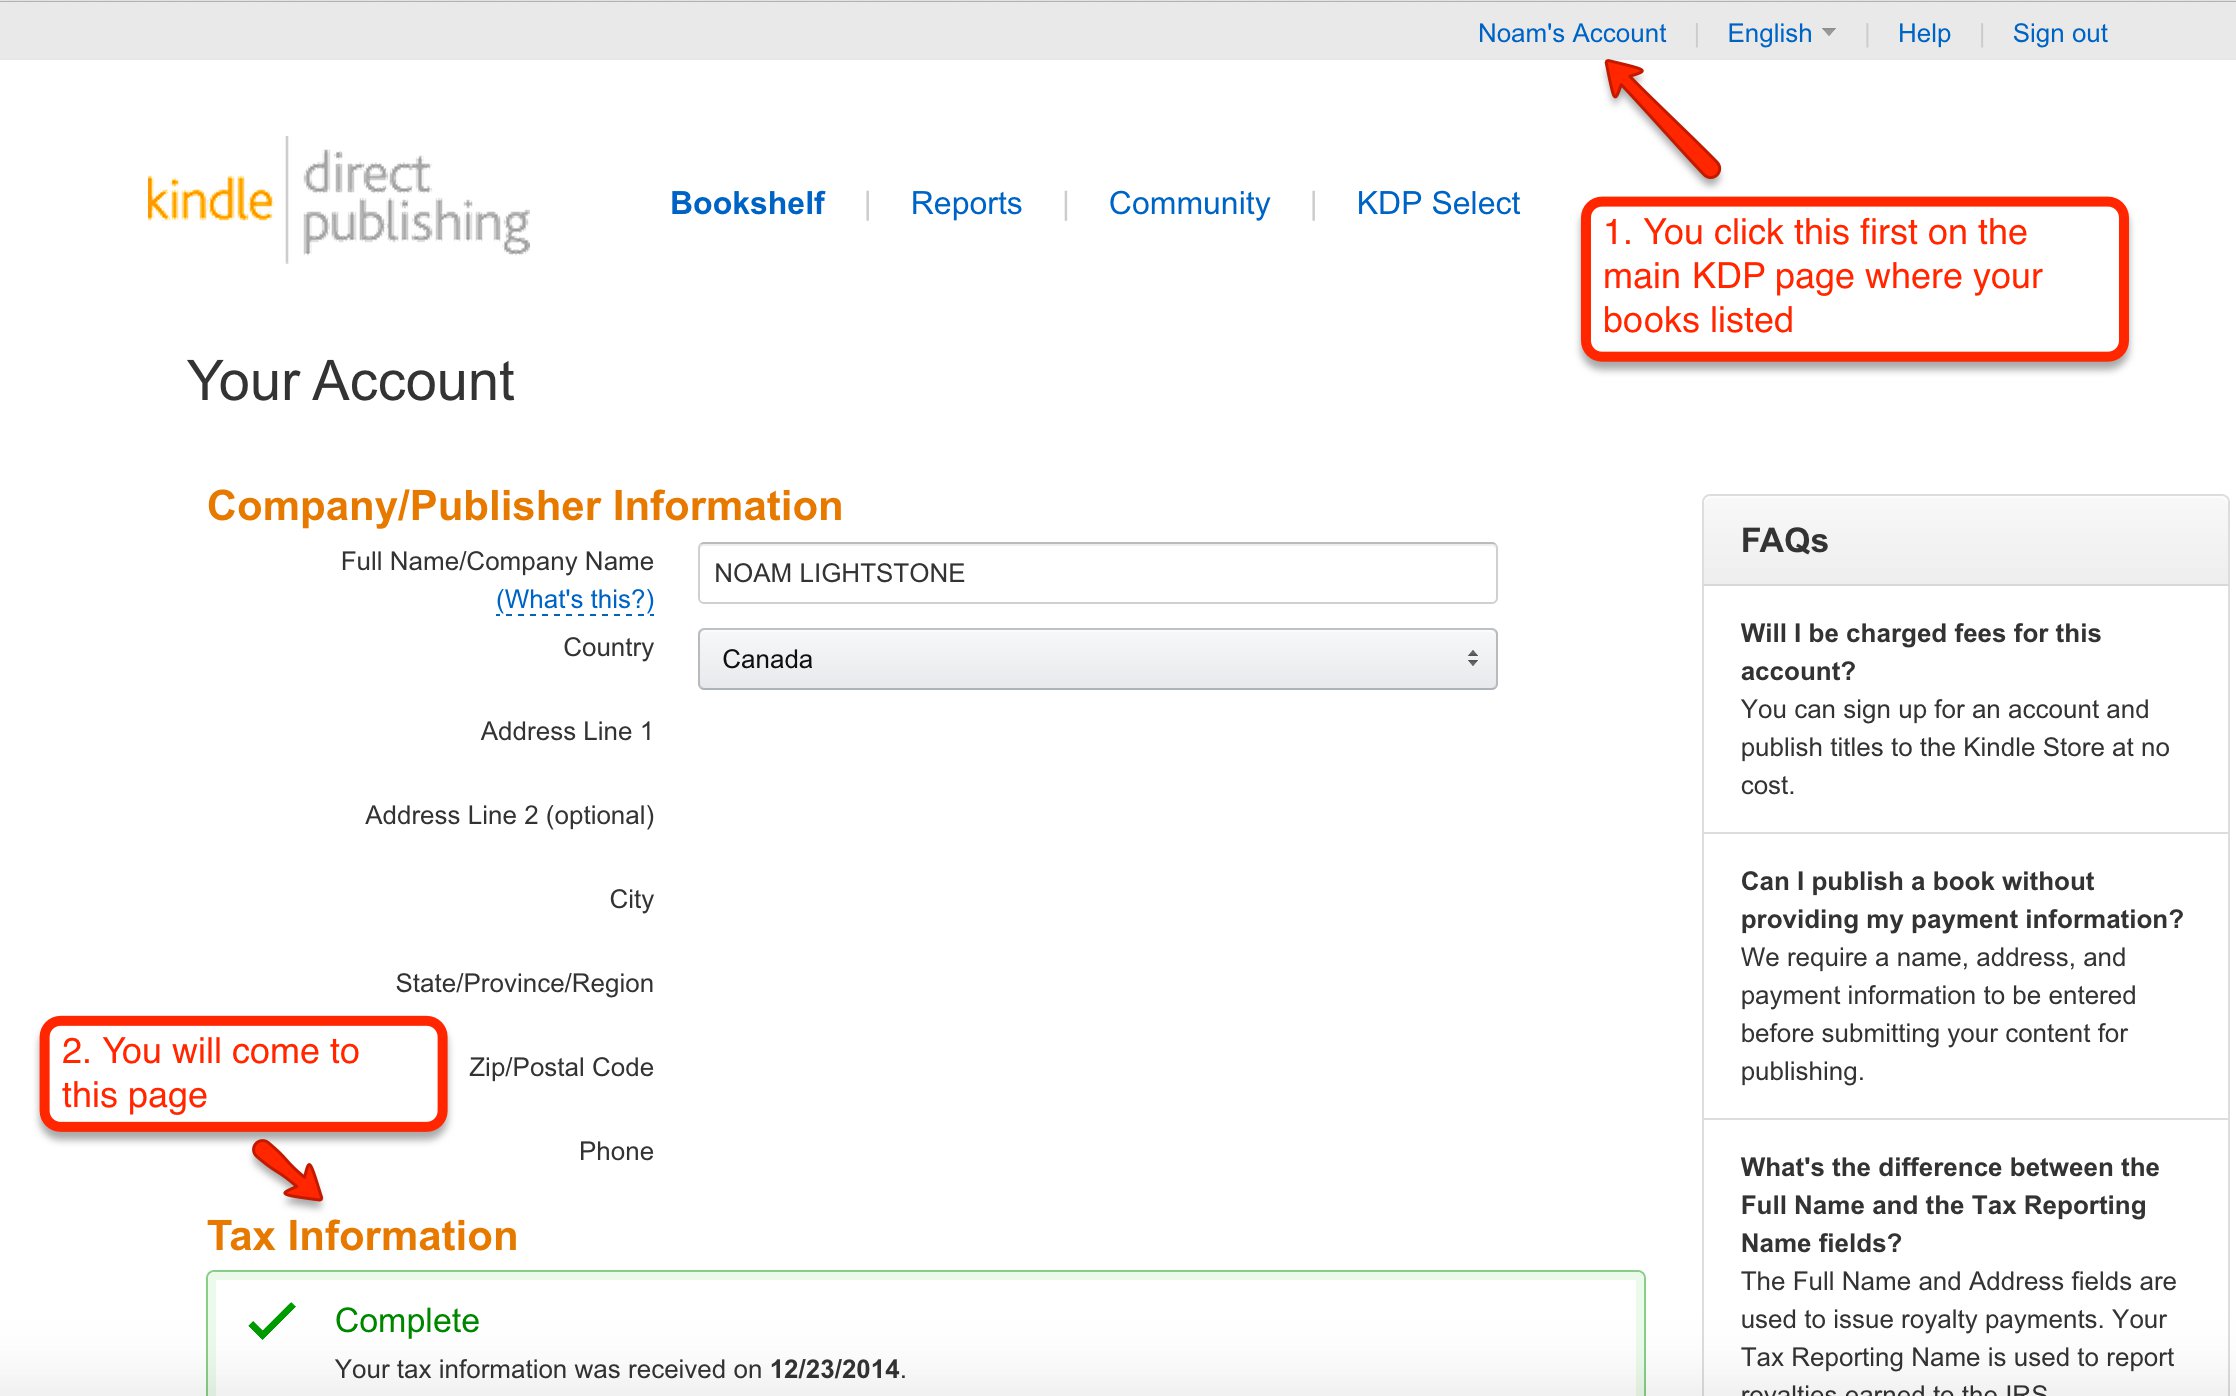
Task: Click the Full Name/Company Name field
Action: (1097, 573)
